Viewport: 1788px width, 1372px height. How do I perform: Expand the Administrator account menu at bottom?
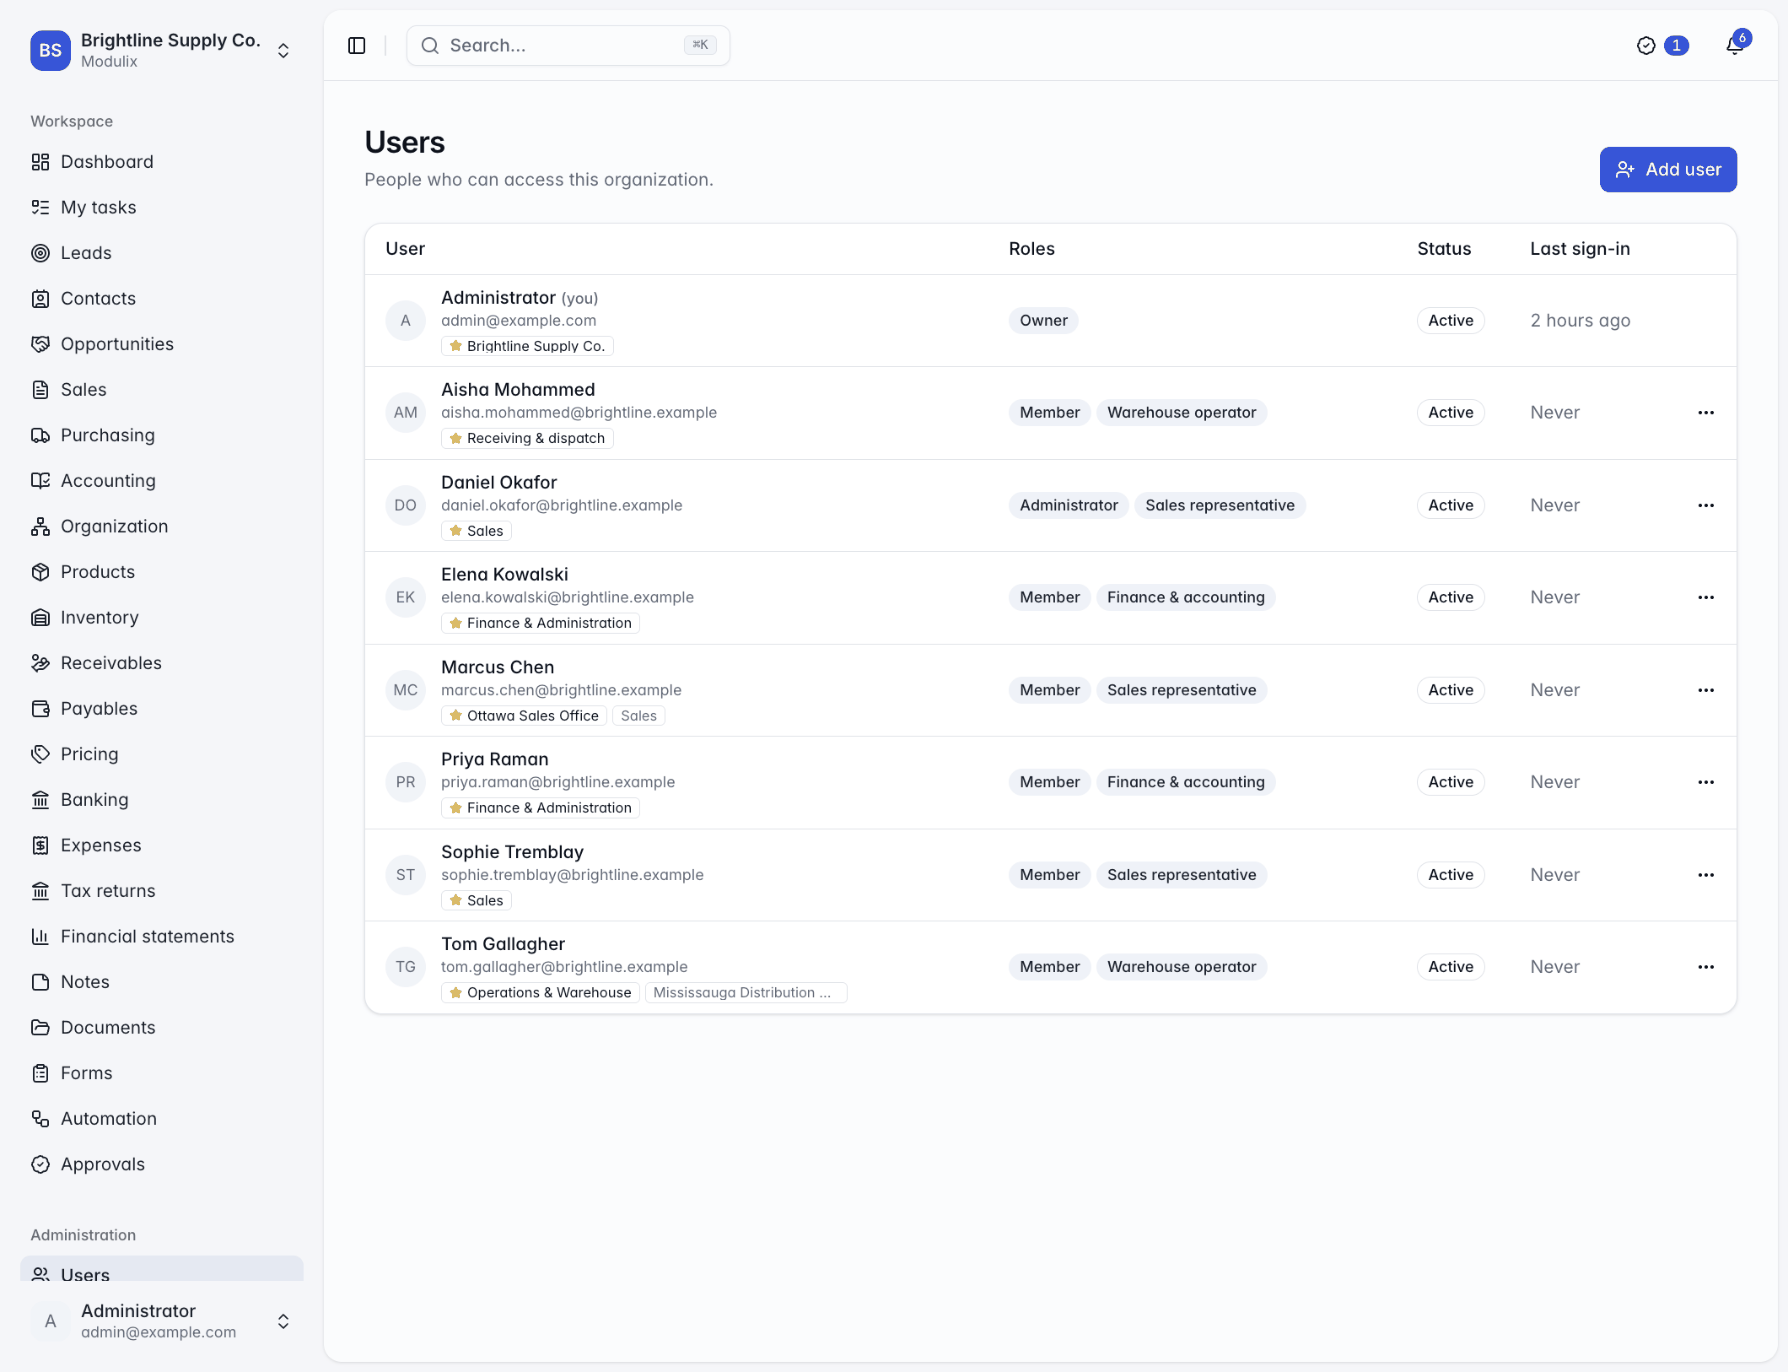click(162, 1321)
